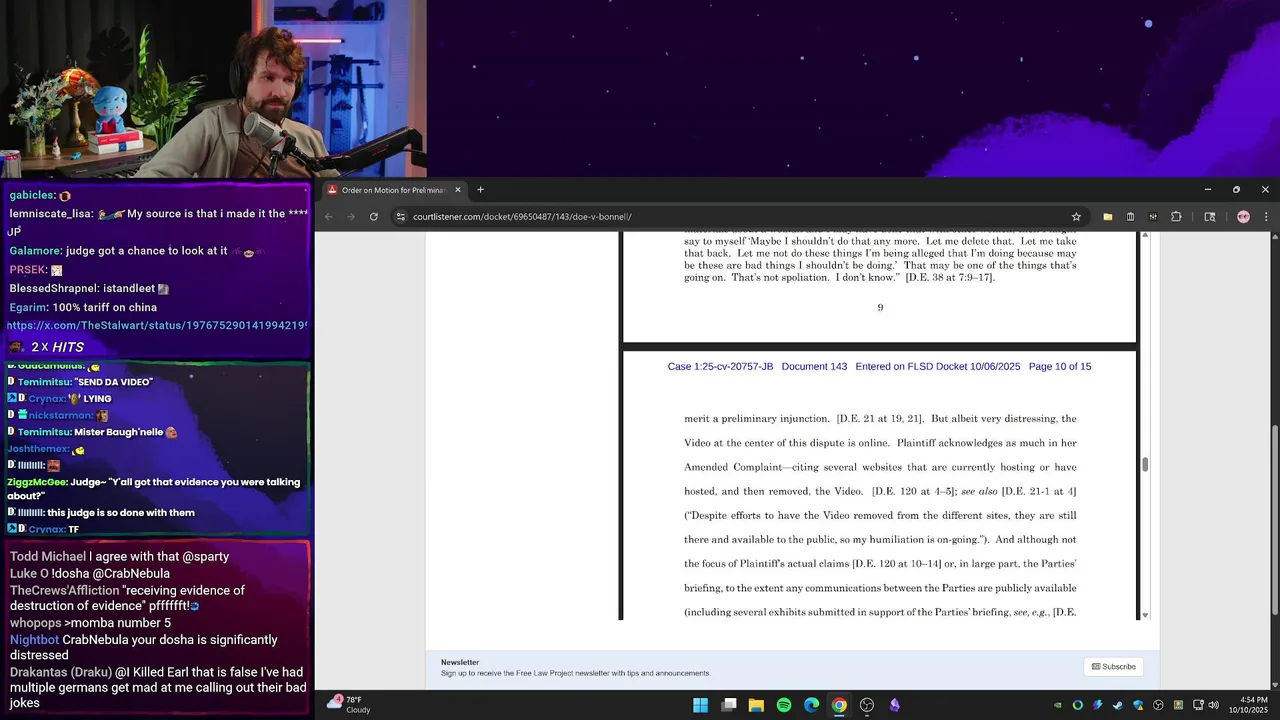Viewport: 1280px width, 720px height.
Task: Go forward in browser history
Action: [351, 216]
